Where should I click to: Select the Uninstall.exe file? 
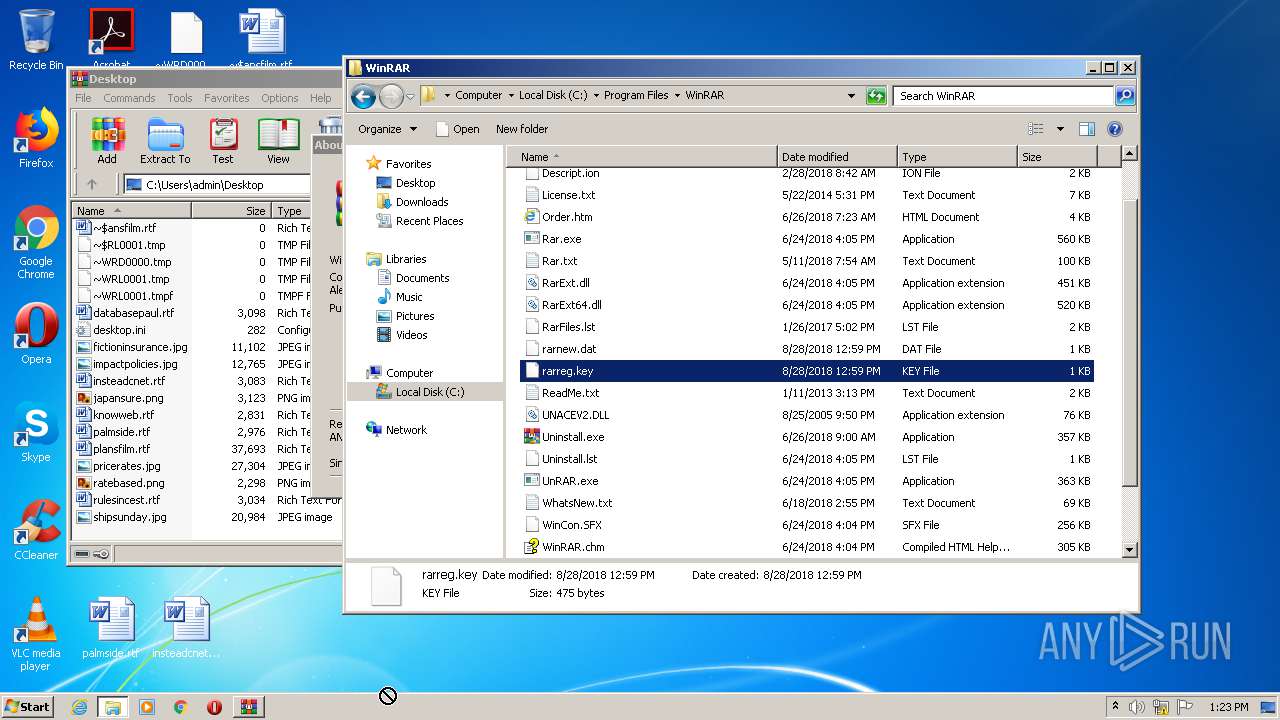[808, 437]
